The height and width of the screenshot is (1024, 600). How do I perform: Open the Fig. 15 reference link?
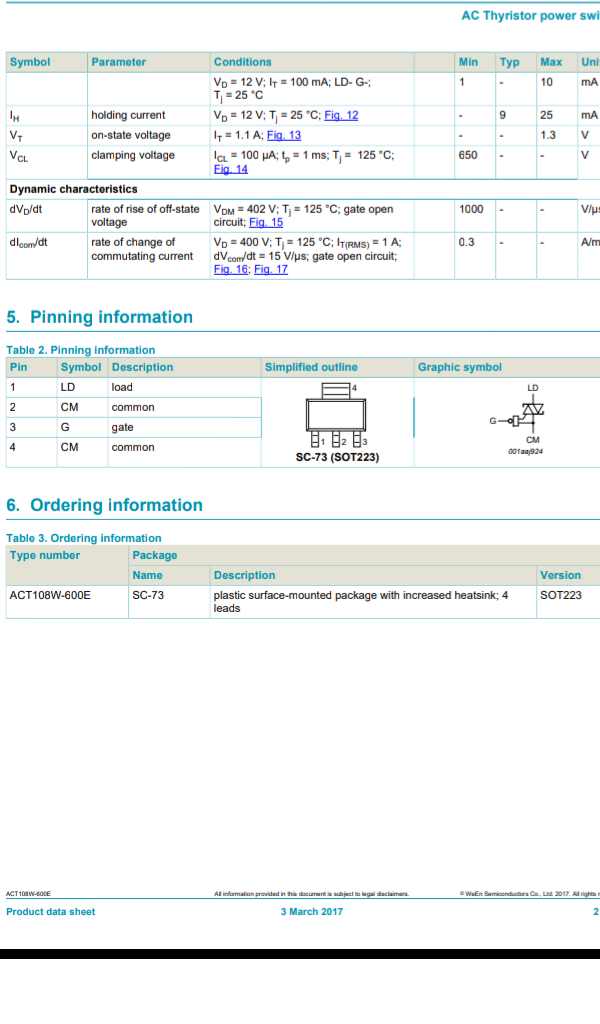point(265,223)
